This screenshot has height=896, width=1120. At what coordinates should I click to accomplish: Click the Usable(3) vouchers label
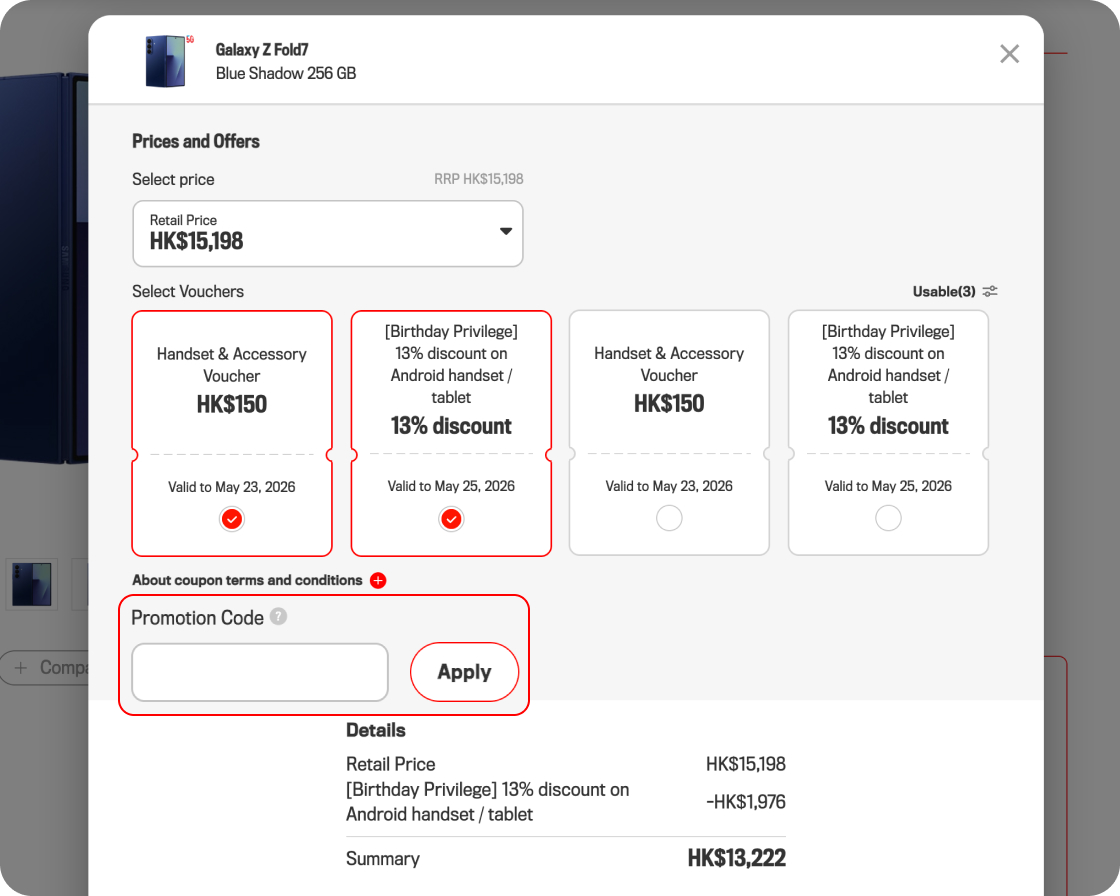click(x=943, y=291)
